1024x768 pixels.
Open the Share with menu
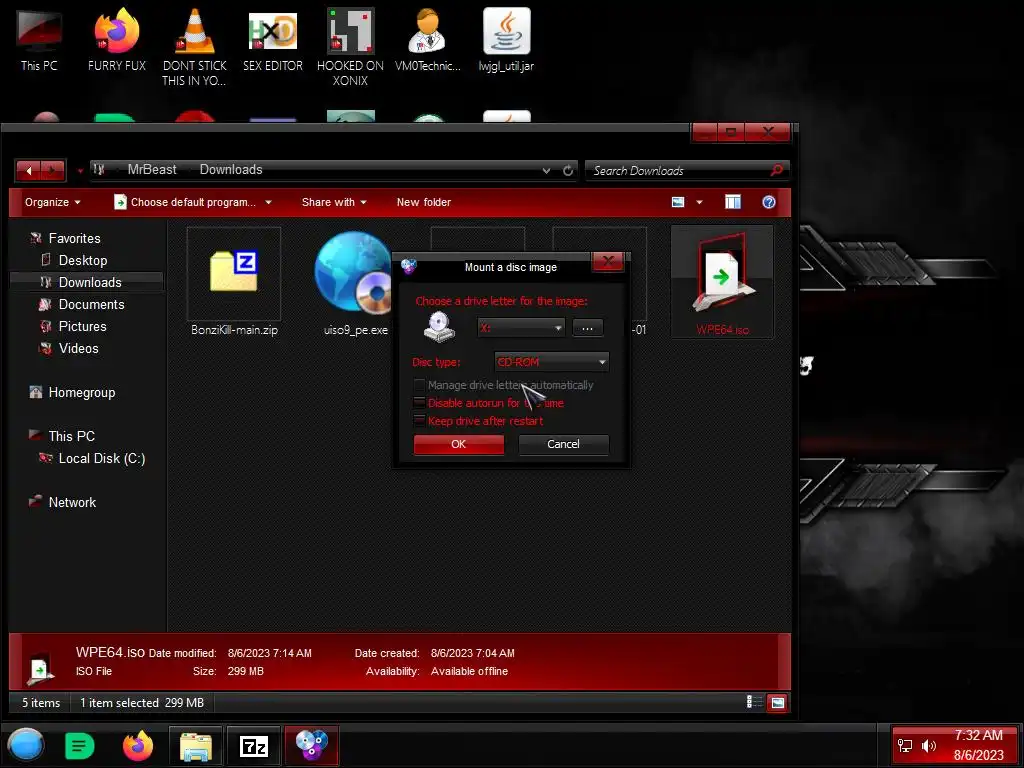[x=334, y=202]
